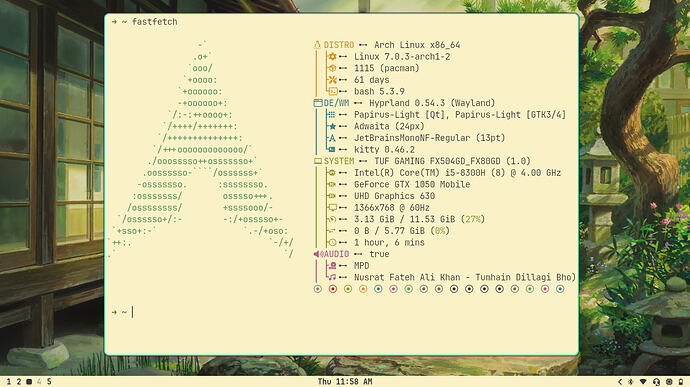The height and width of the screenshot is (387, 690).
Task: Click the Papirus-Light [GTK3/4] text
Action: click(510, 114)
